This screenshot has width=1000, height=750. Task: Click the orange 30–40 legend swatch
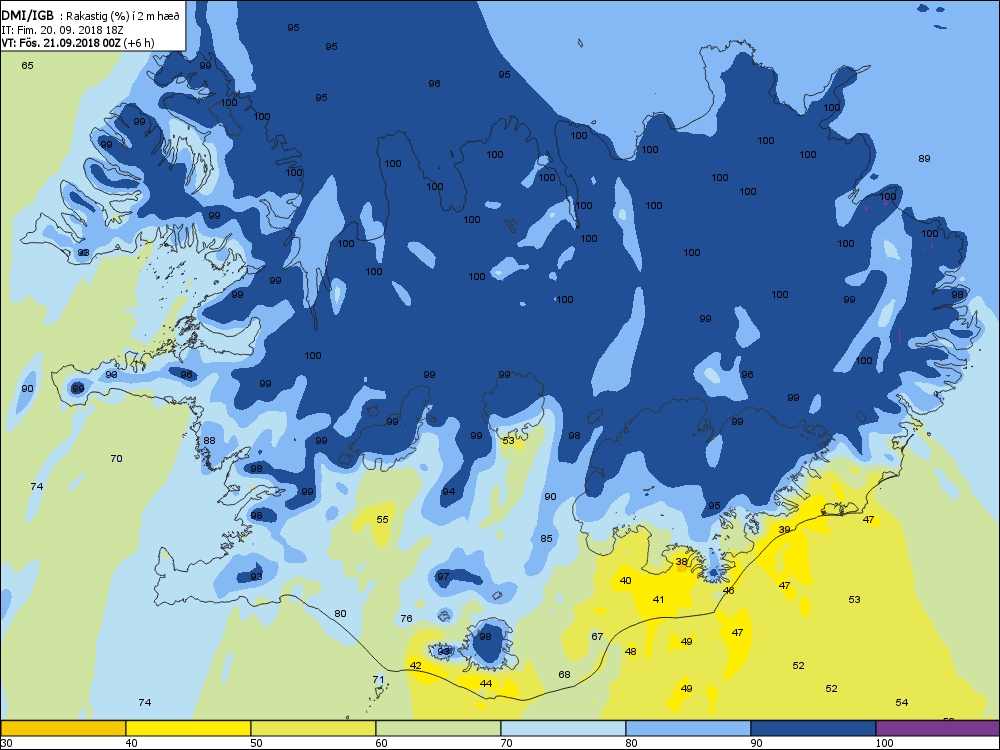(63, 728)
